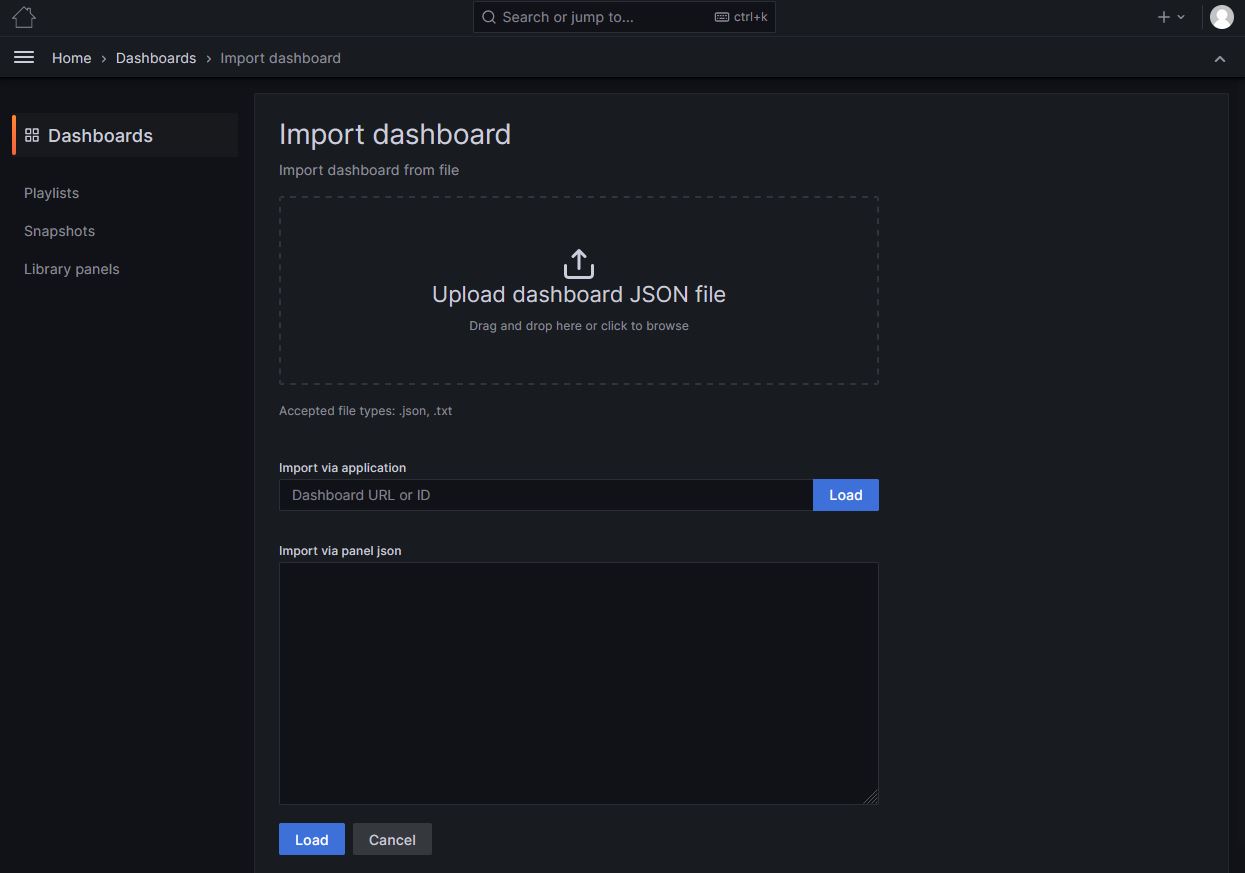Image resolution: width=1245 pixels, height=873 pixels.
Task: Click the user profile avatar
Action: point(1221,17)
